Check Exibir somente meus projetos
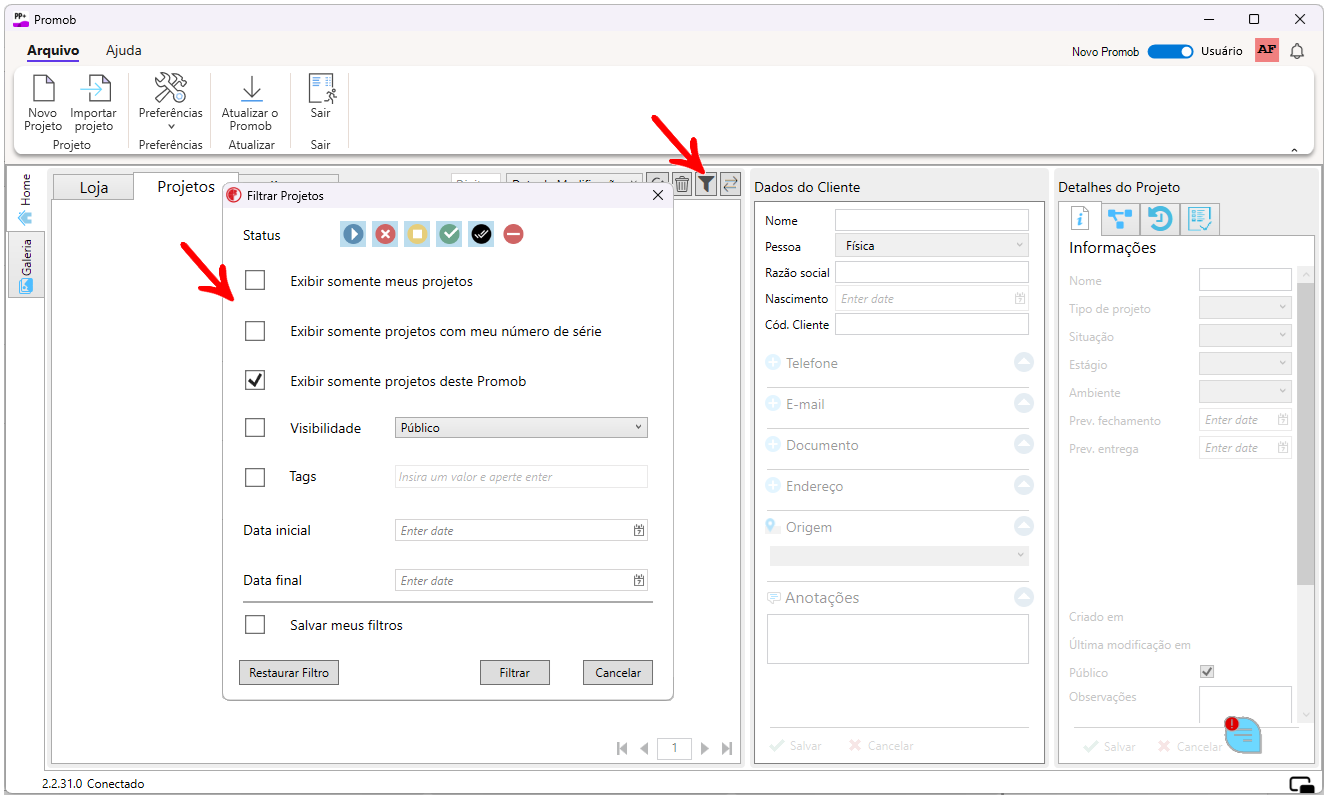The image size is (1330, 801). pyautogui.click(x=255, y=281)
